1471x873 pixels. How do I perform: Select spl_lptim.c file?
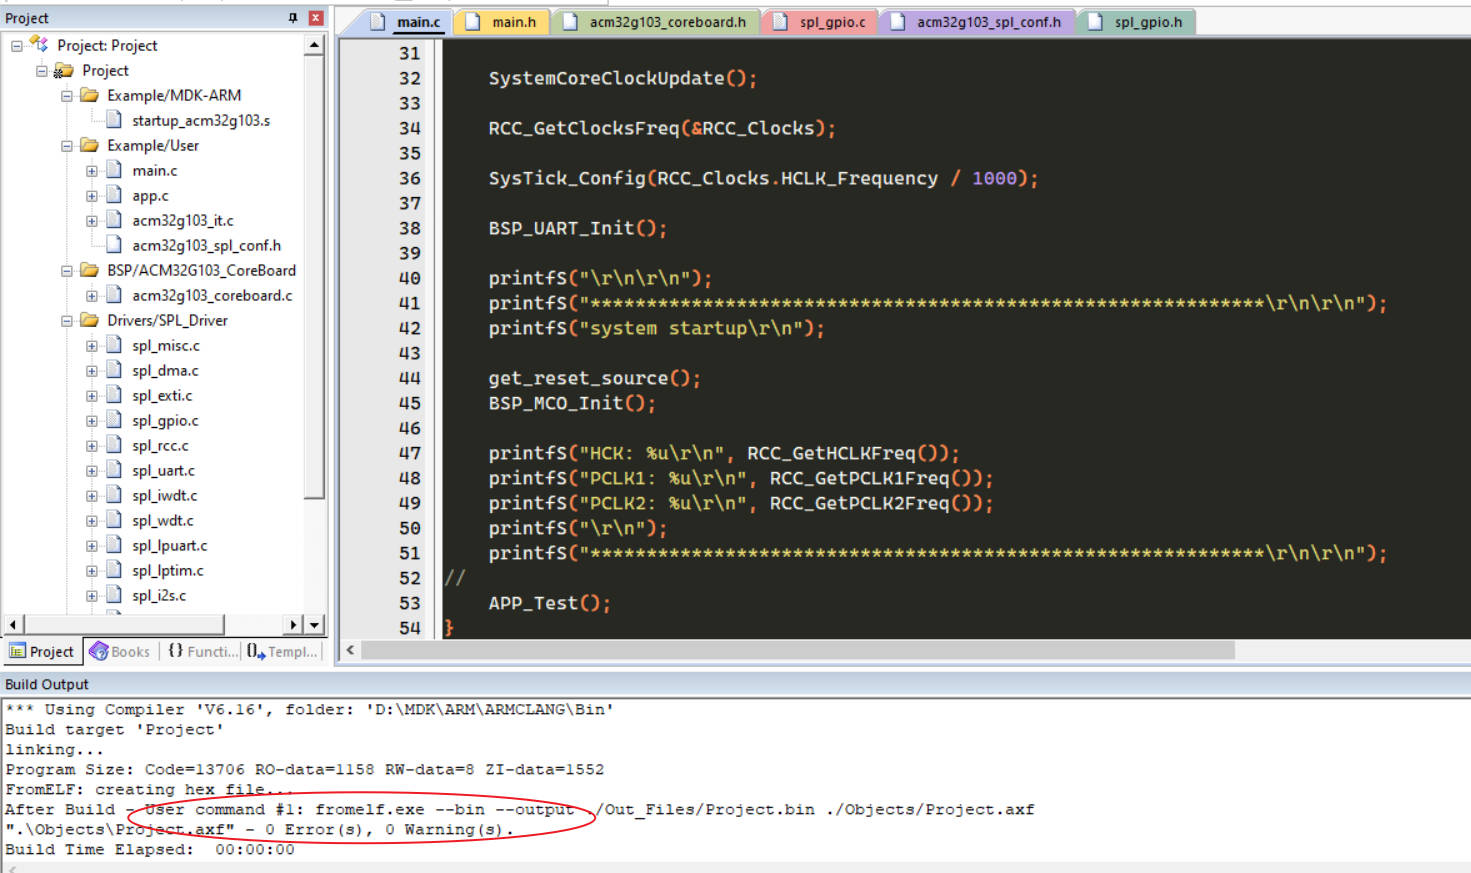(168, 570)
